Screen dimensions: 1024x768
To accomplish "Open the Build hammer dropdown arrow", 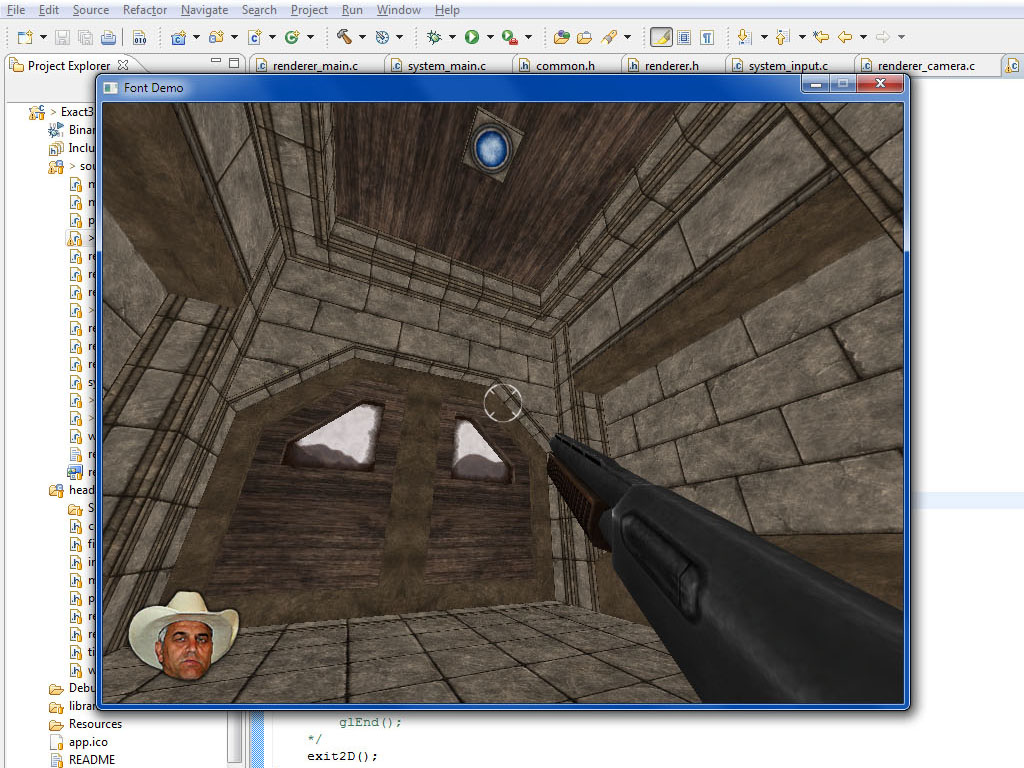I will (x=362, y=37).
